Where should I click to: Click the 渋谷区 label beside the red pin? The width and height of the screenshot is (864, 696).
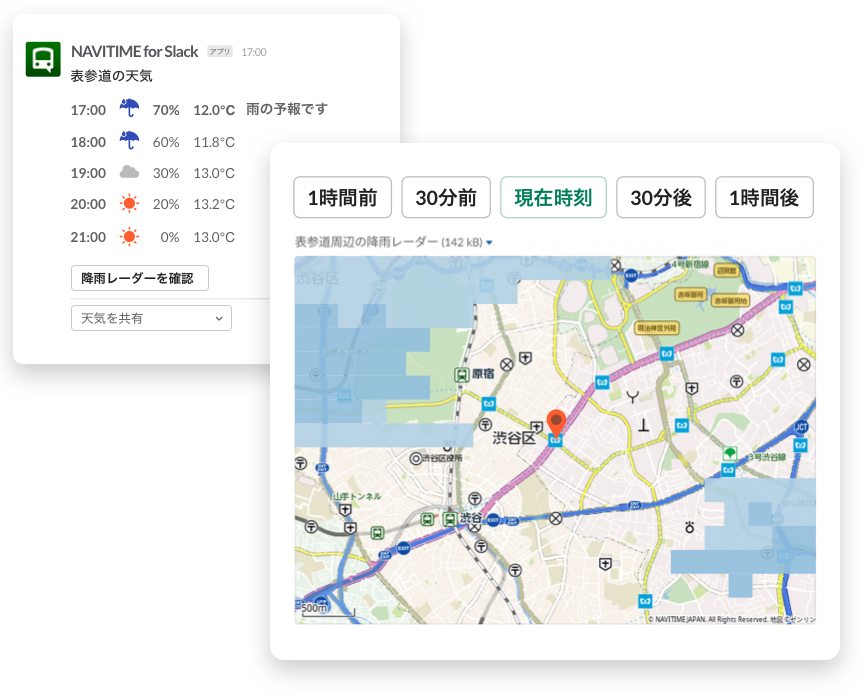tap(514, 438)
